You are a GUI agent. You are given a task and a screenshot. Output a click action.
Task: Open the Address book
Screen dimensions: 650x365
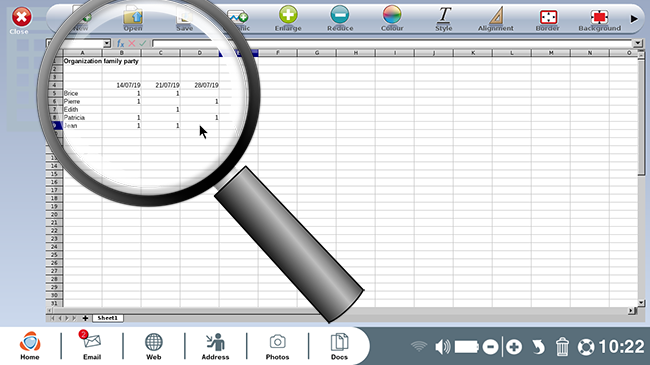[x=215, y=346]
